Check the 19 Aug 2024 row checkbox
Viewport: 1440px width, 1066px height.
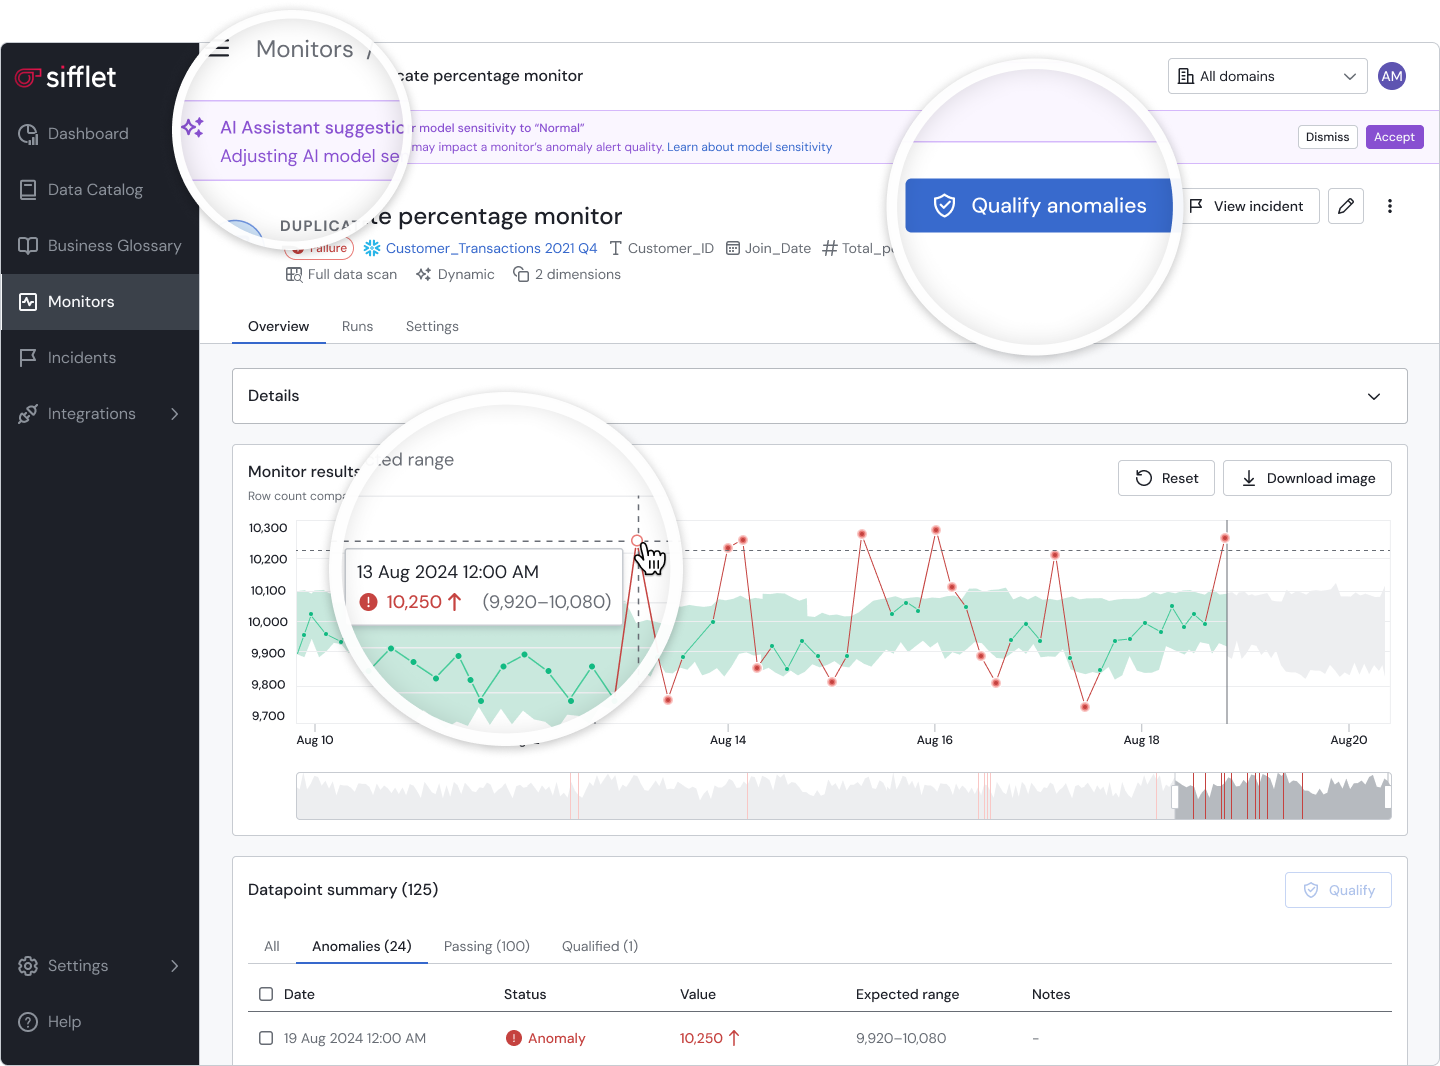[266, 1038]
